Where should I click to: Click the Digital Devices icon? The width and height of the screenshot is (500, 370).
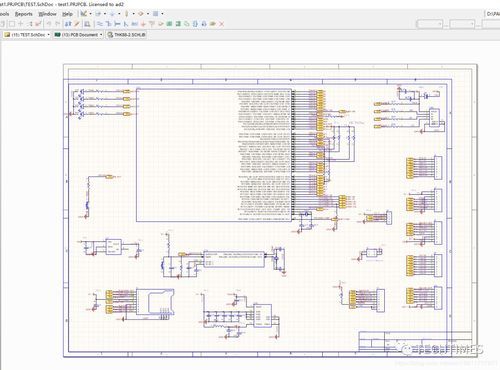127,14
